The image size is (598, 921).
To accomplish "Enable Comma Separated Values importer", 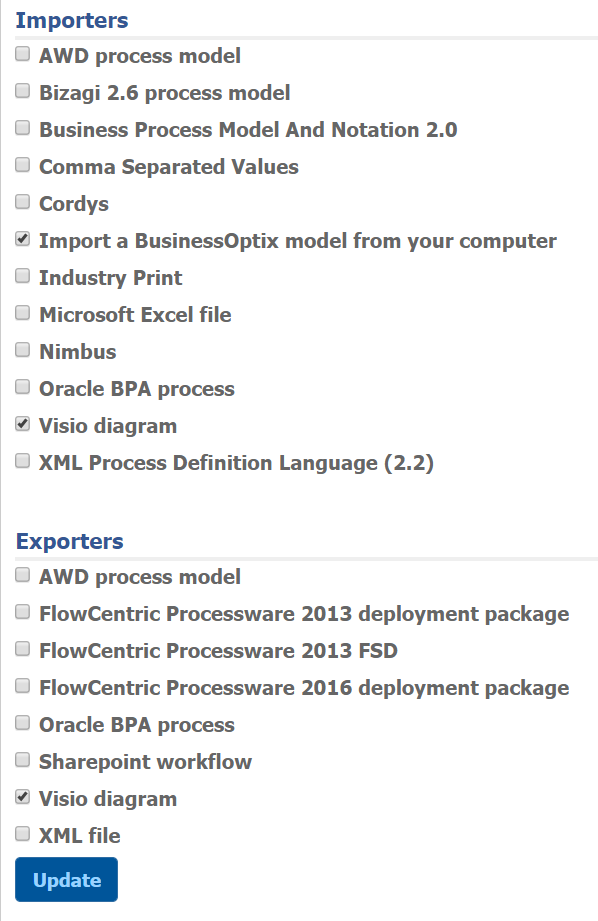I will (x=22, y=165).
